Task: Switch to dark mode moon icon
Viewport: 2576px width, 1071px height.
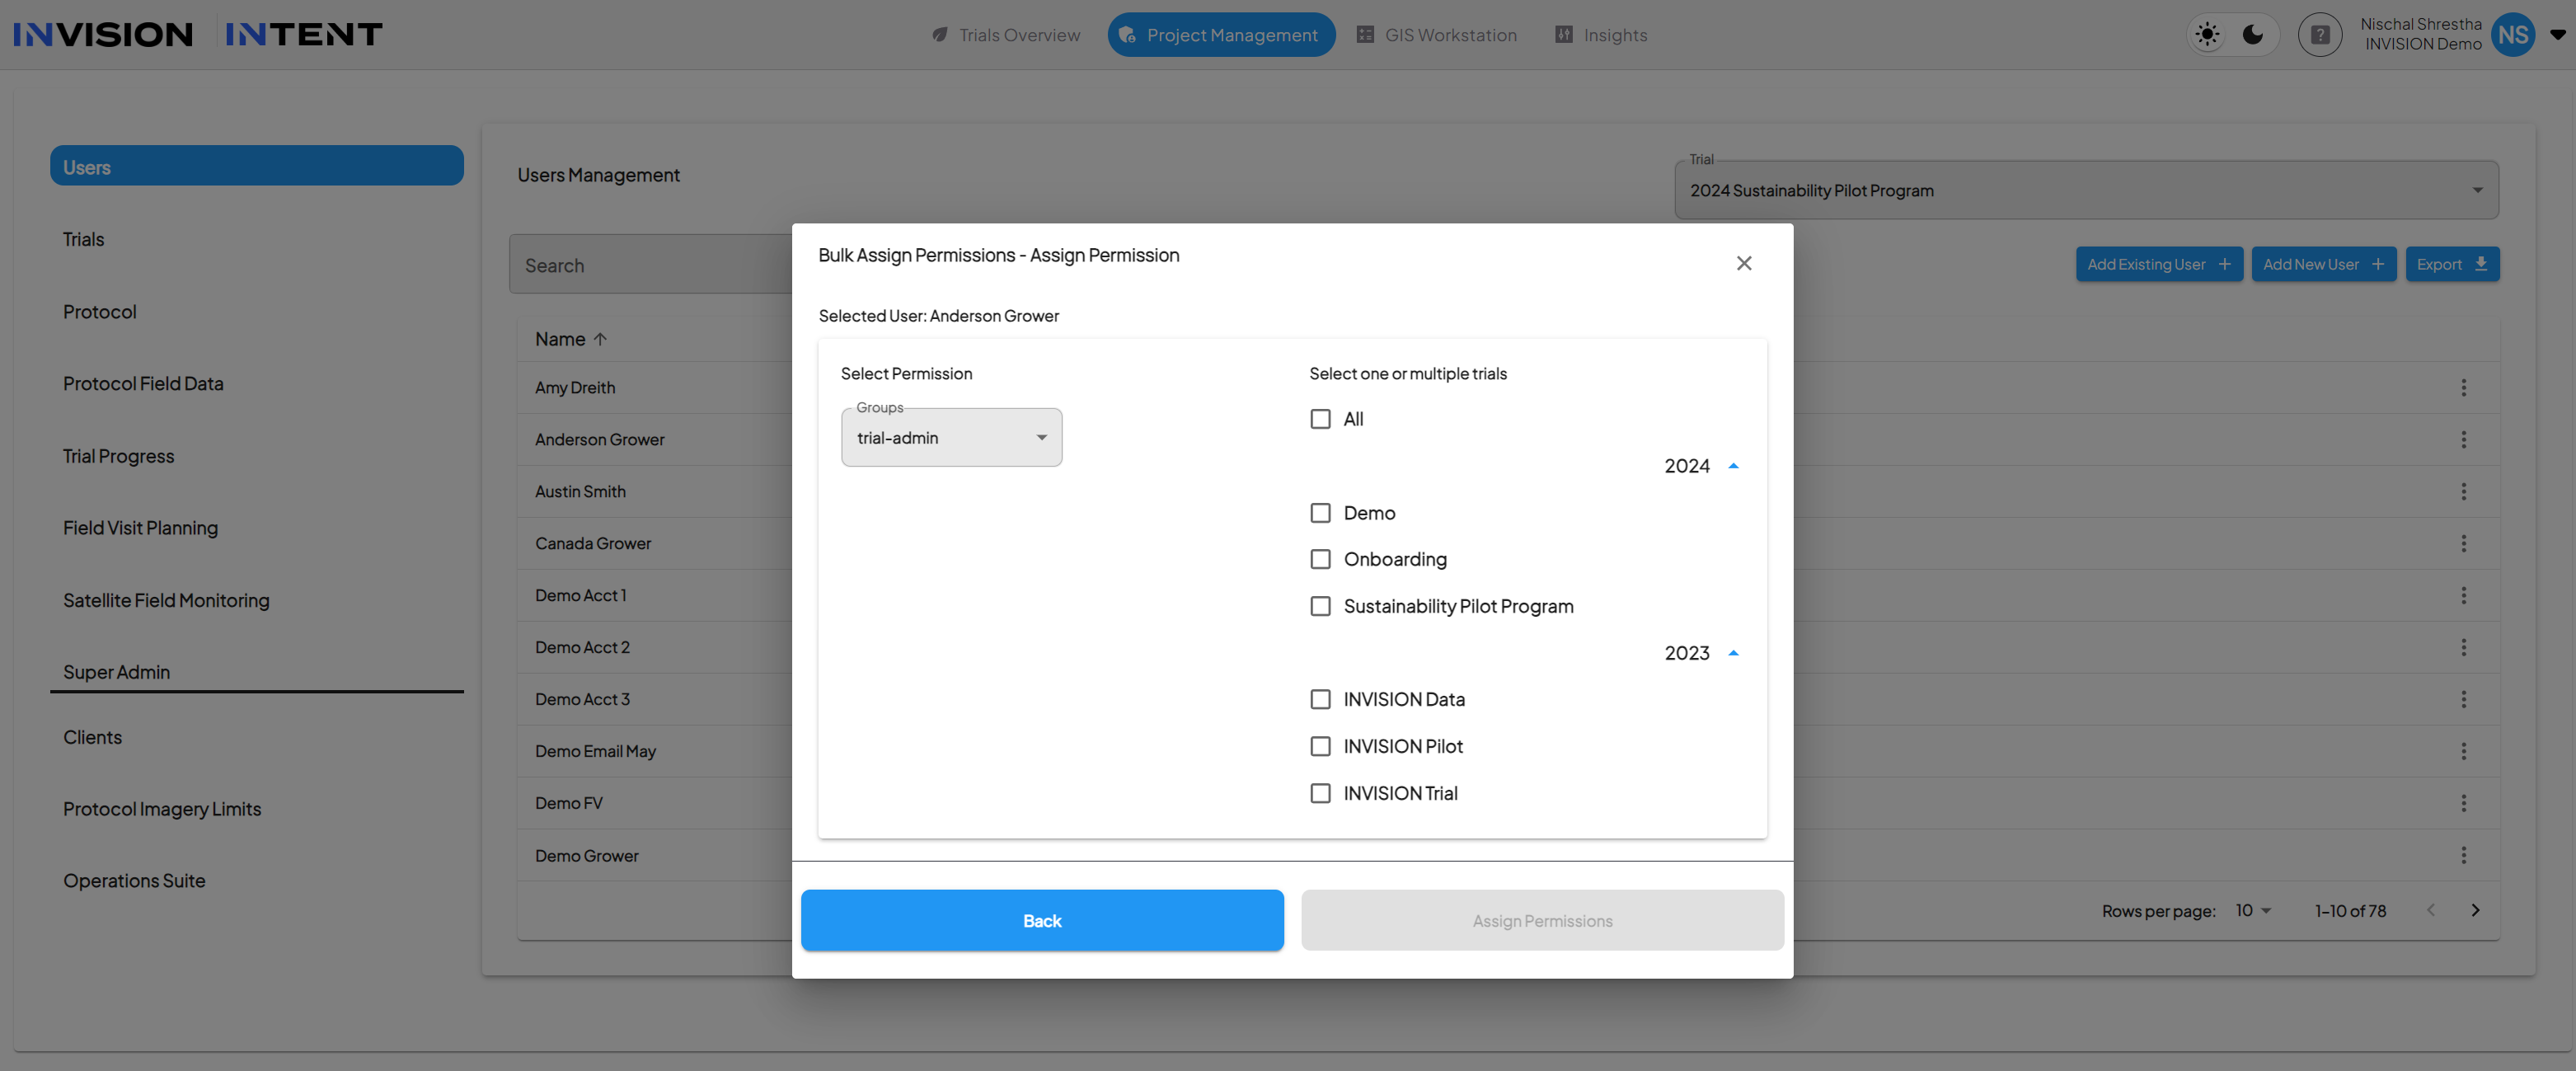Action: coord(2253,35)
